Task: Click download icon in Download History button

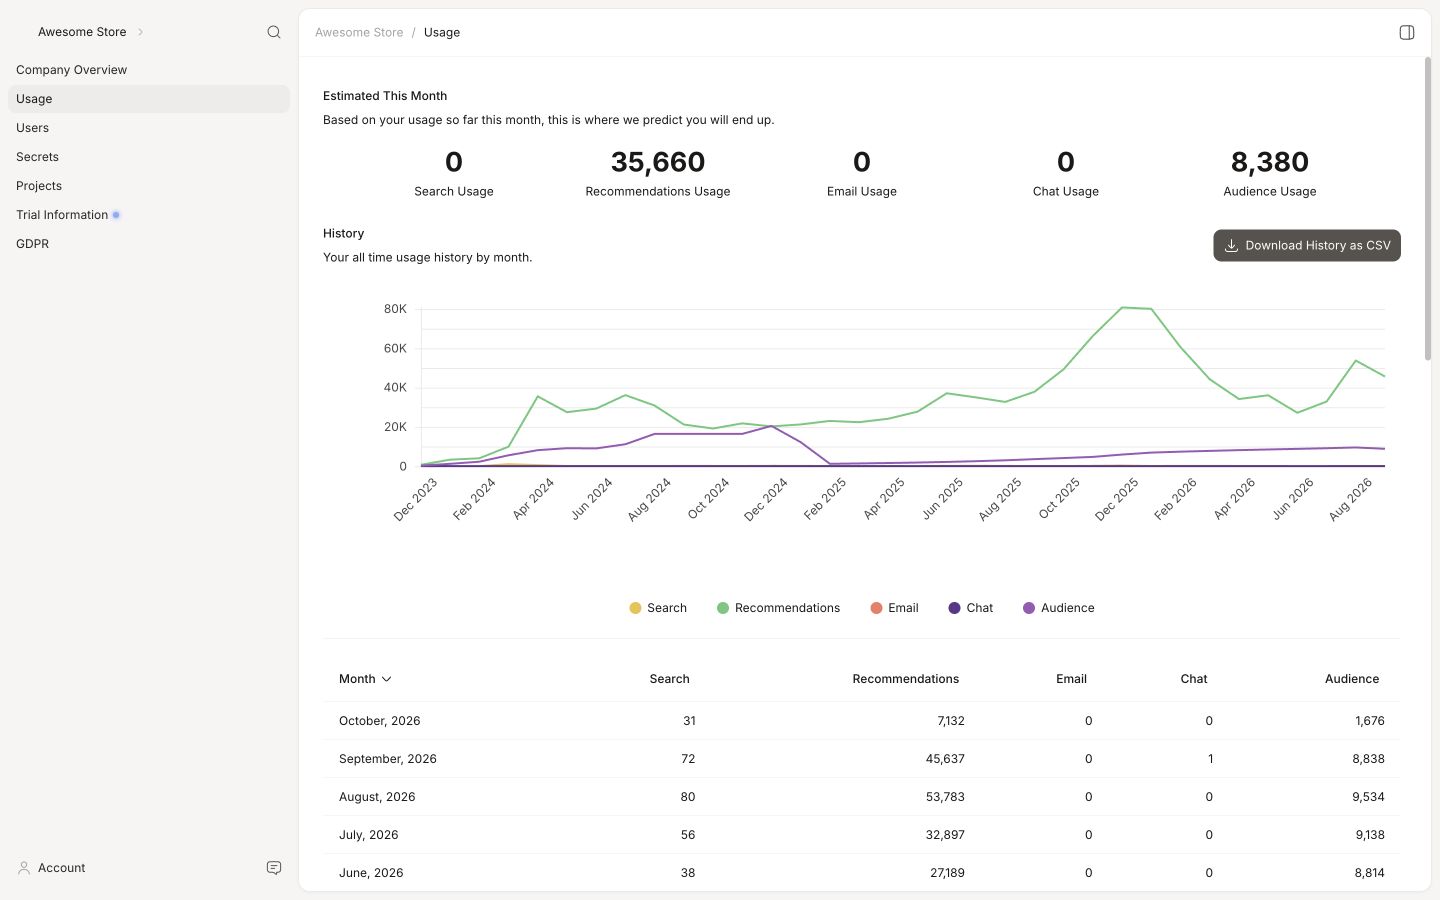Action: point(1231,245)
